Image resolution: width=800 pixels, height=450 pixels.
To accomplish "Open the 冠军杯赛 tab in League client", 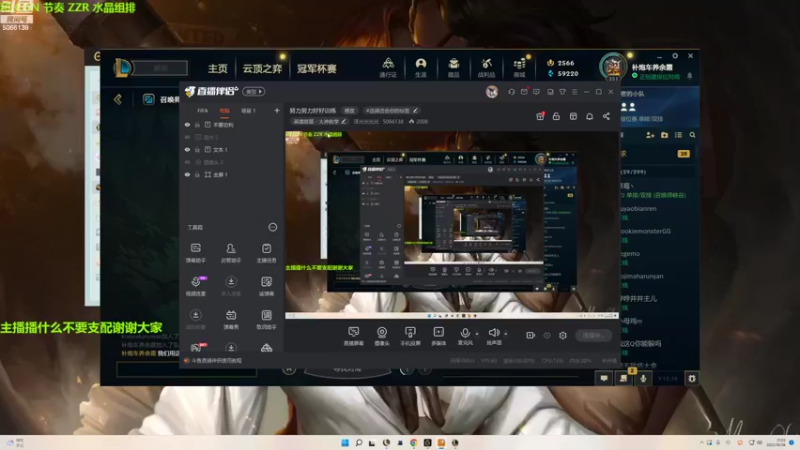I will pyautogui.click(x=317, y=68).
